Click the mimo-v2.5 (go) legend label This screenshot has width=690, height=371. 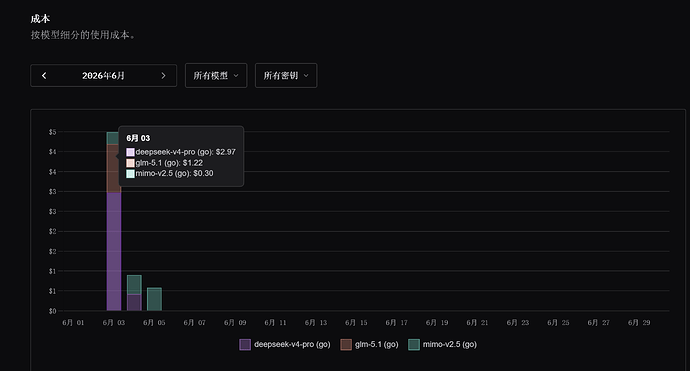pyautogui.click(x=450, y=345)
